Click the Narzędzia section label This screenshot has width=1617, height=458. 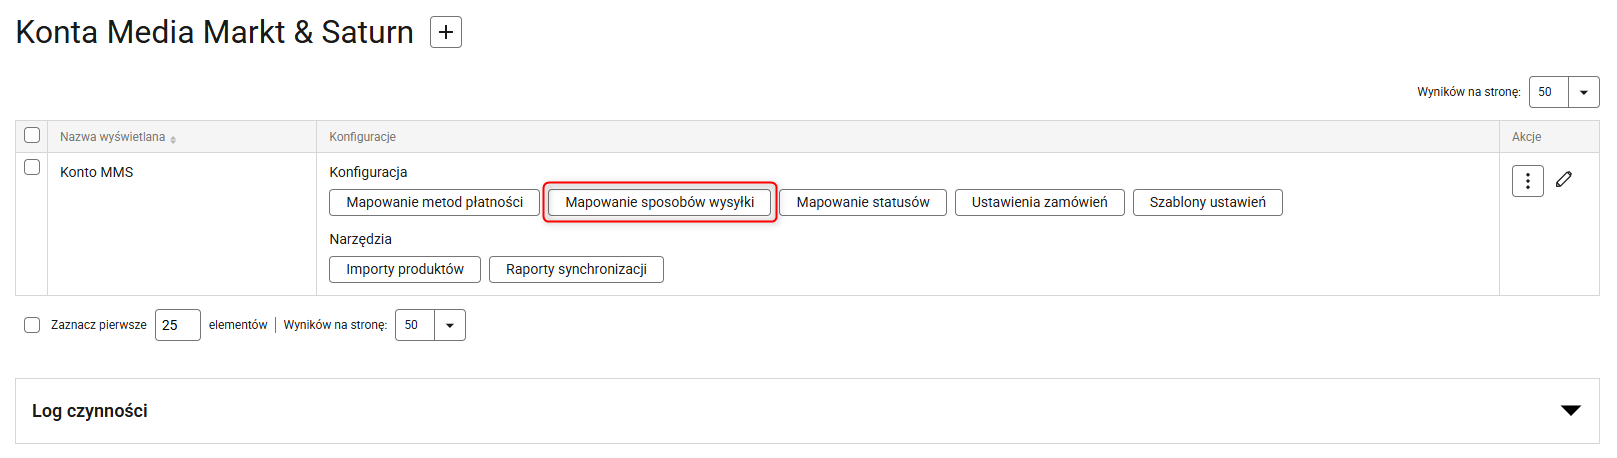[360, 239]
